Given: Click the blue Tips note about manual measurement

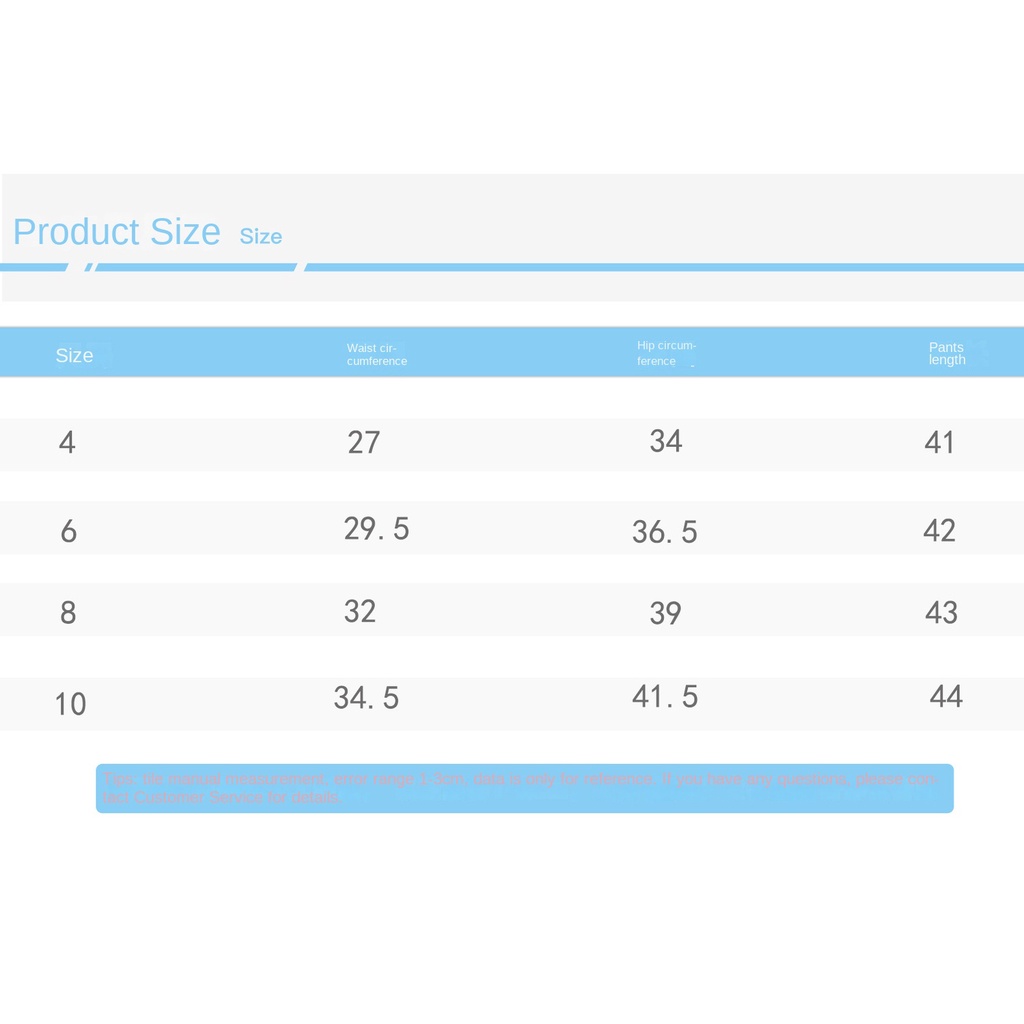Looking at the screenshot, I should click(524, 788).
